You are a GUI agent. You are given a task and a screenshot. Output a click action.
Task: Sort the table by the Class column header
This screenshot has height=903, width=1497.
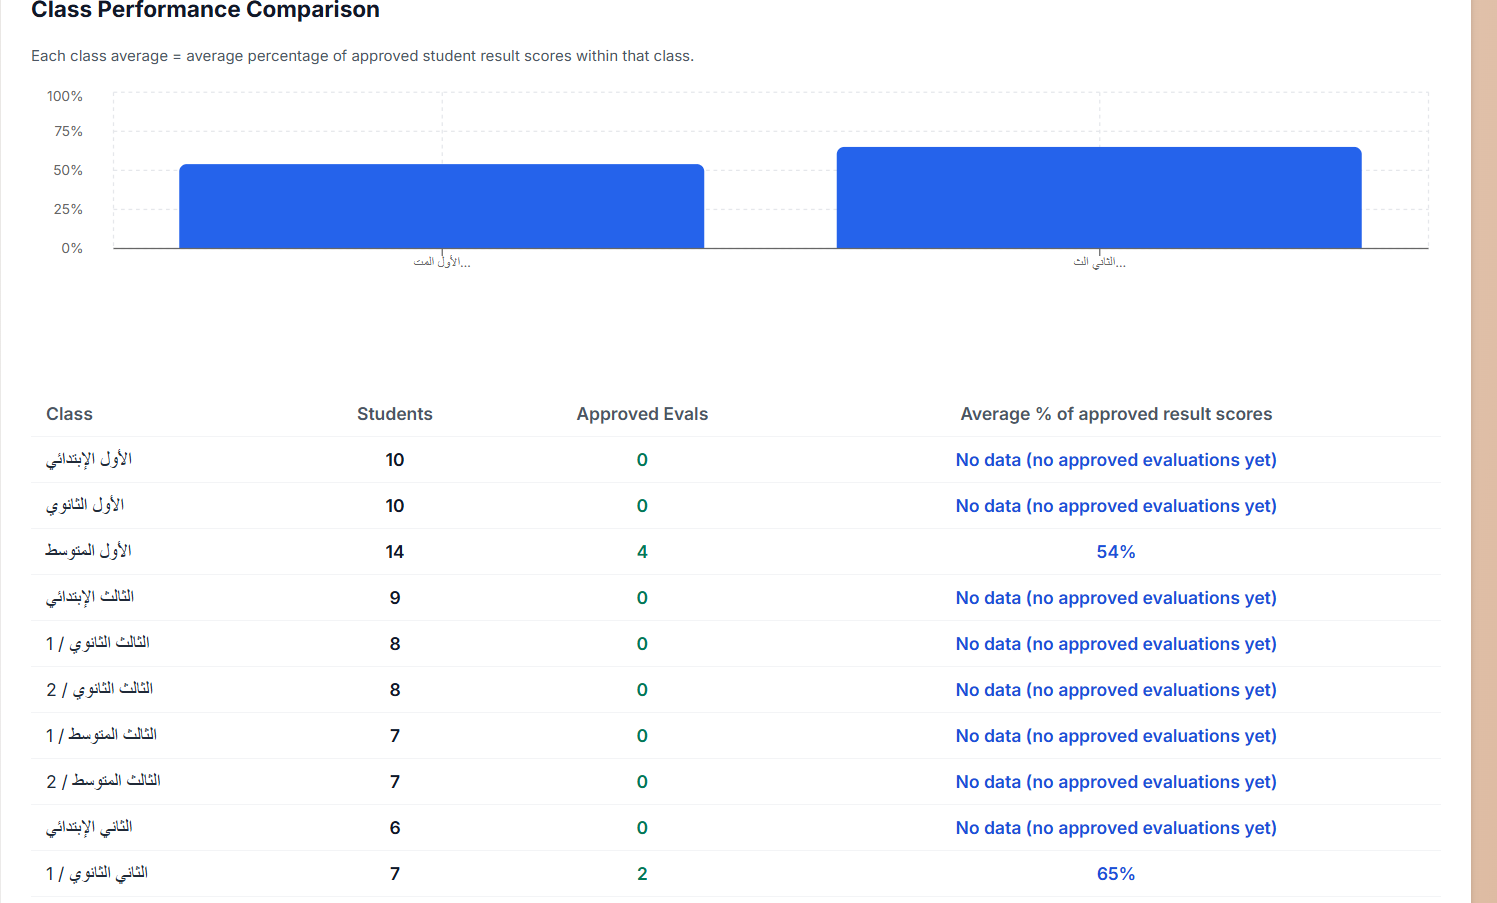tap(68, 413)
